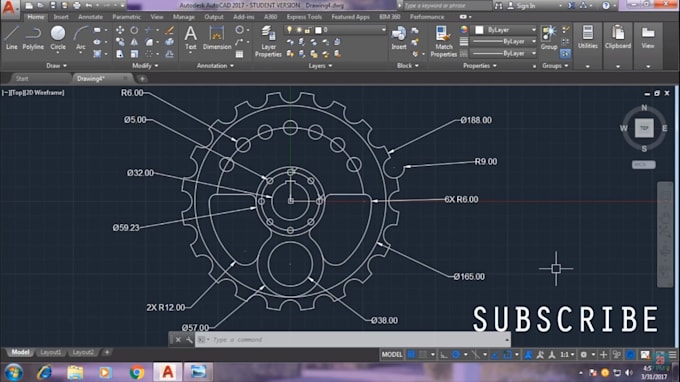This screenshot has height=382, width=680.
Task: Open the Express Tools ribbon tab
Action: click(x=304, y=17)
